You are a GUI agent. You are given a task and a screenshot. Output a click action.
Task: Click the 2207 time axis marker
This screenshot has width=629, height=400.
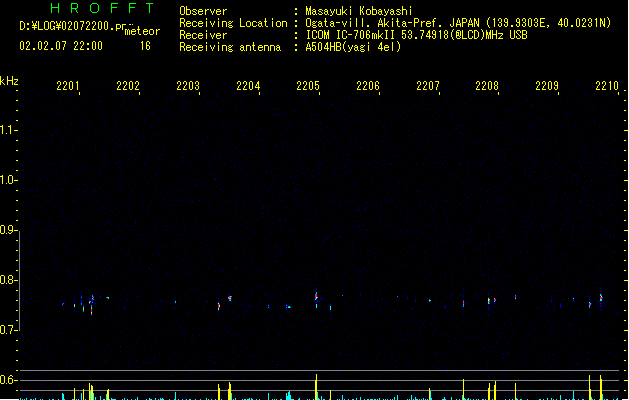coord(428,86)
